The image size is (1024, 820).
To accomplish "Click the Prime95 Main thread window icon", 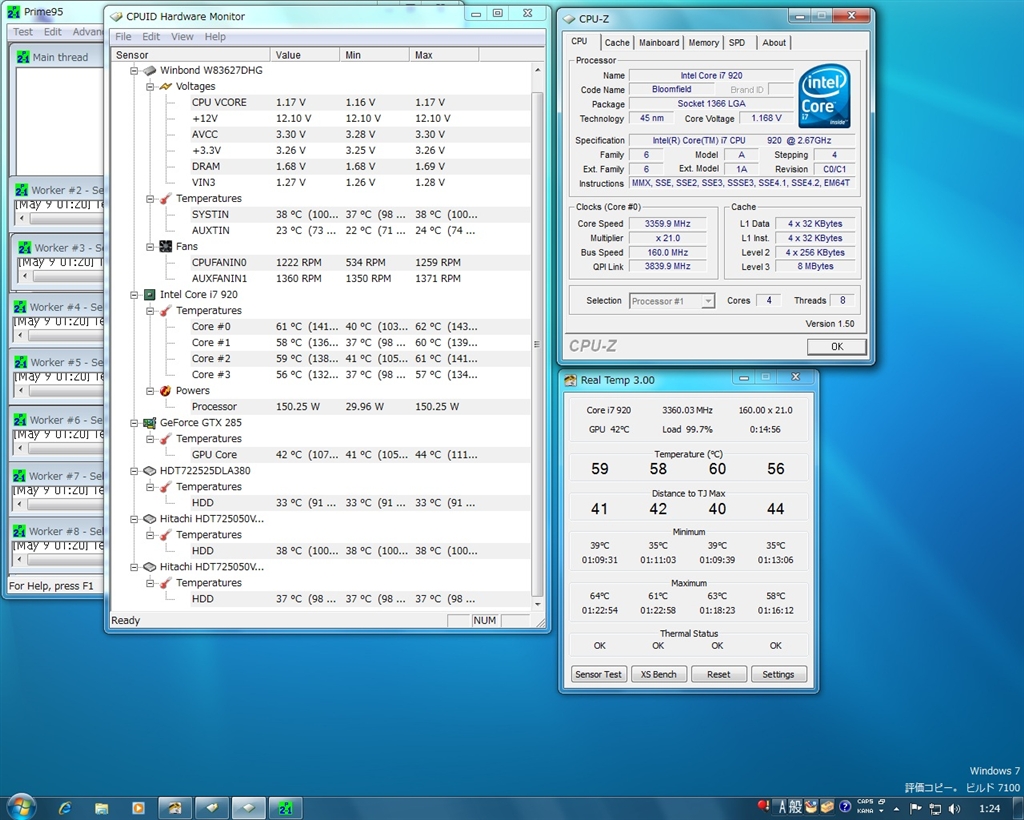I will (x=23, y=57).
